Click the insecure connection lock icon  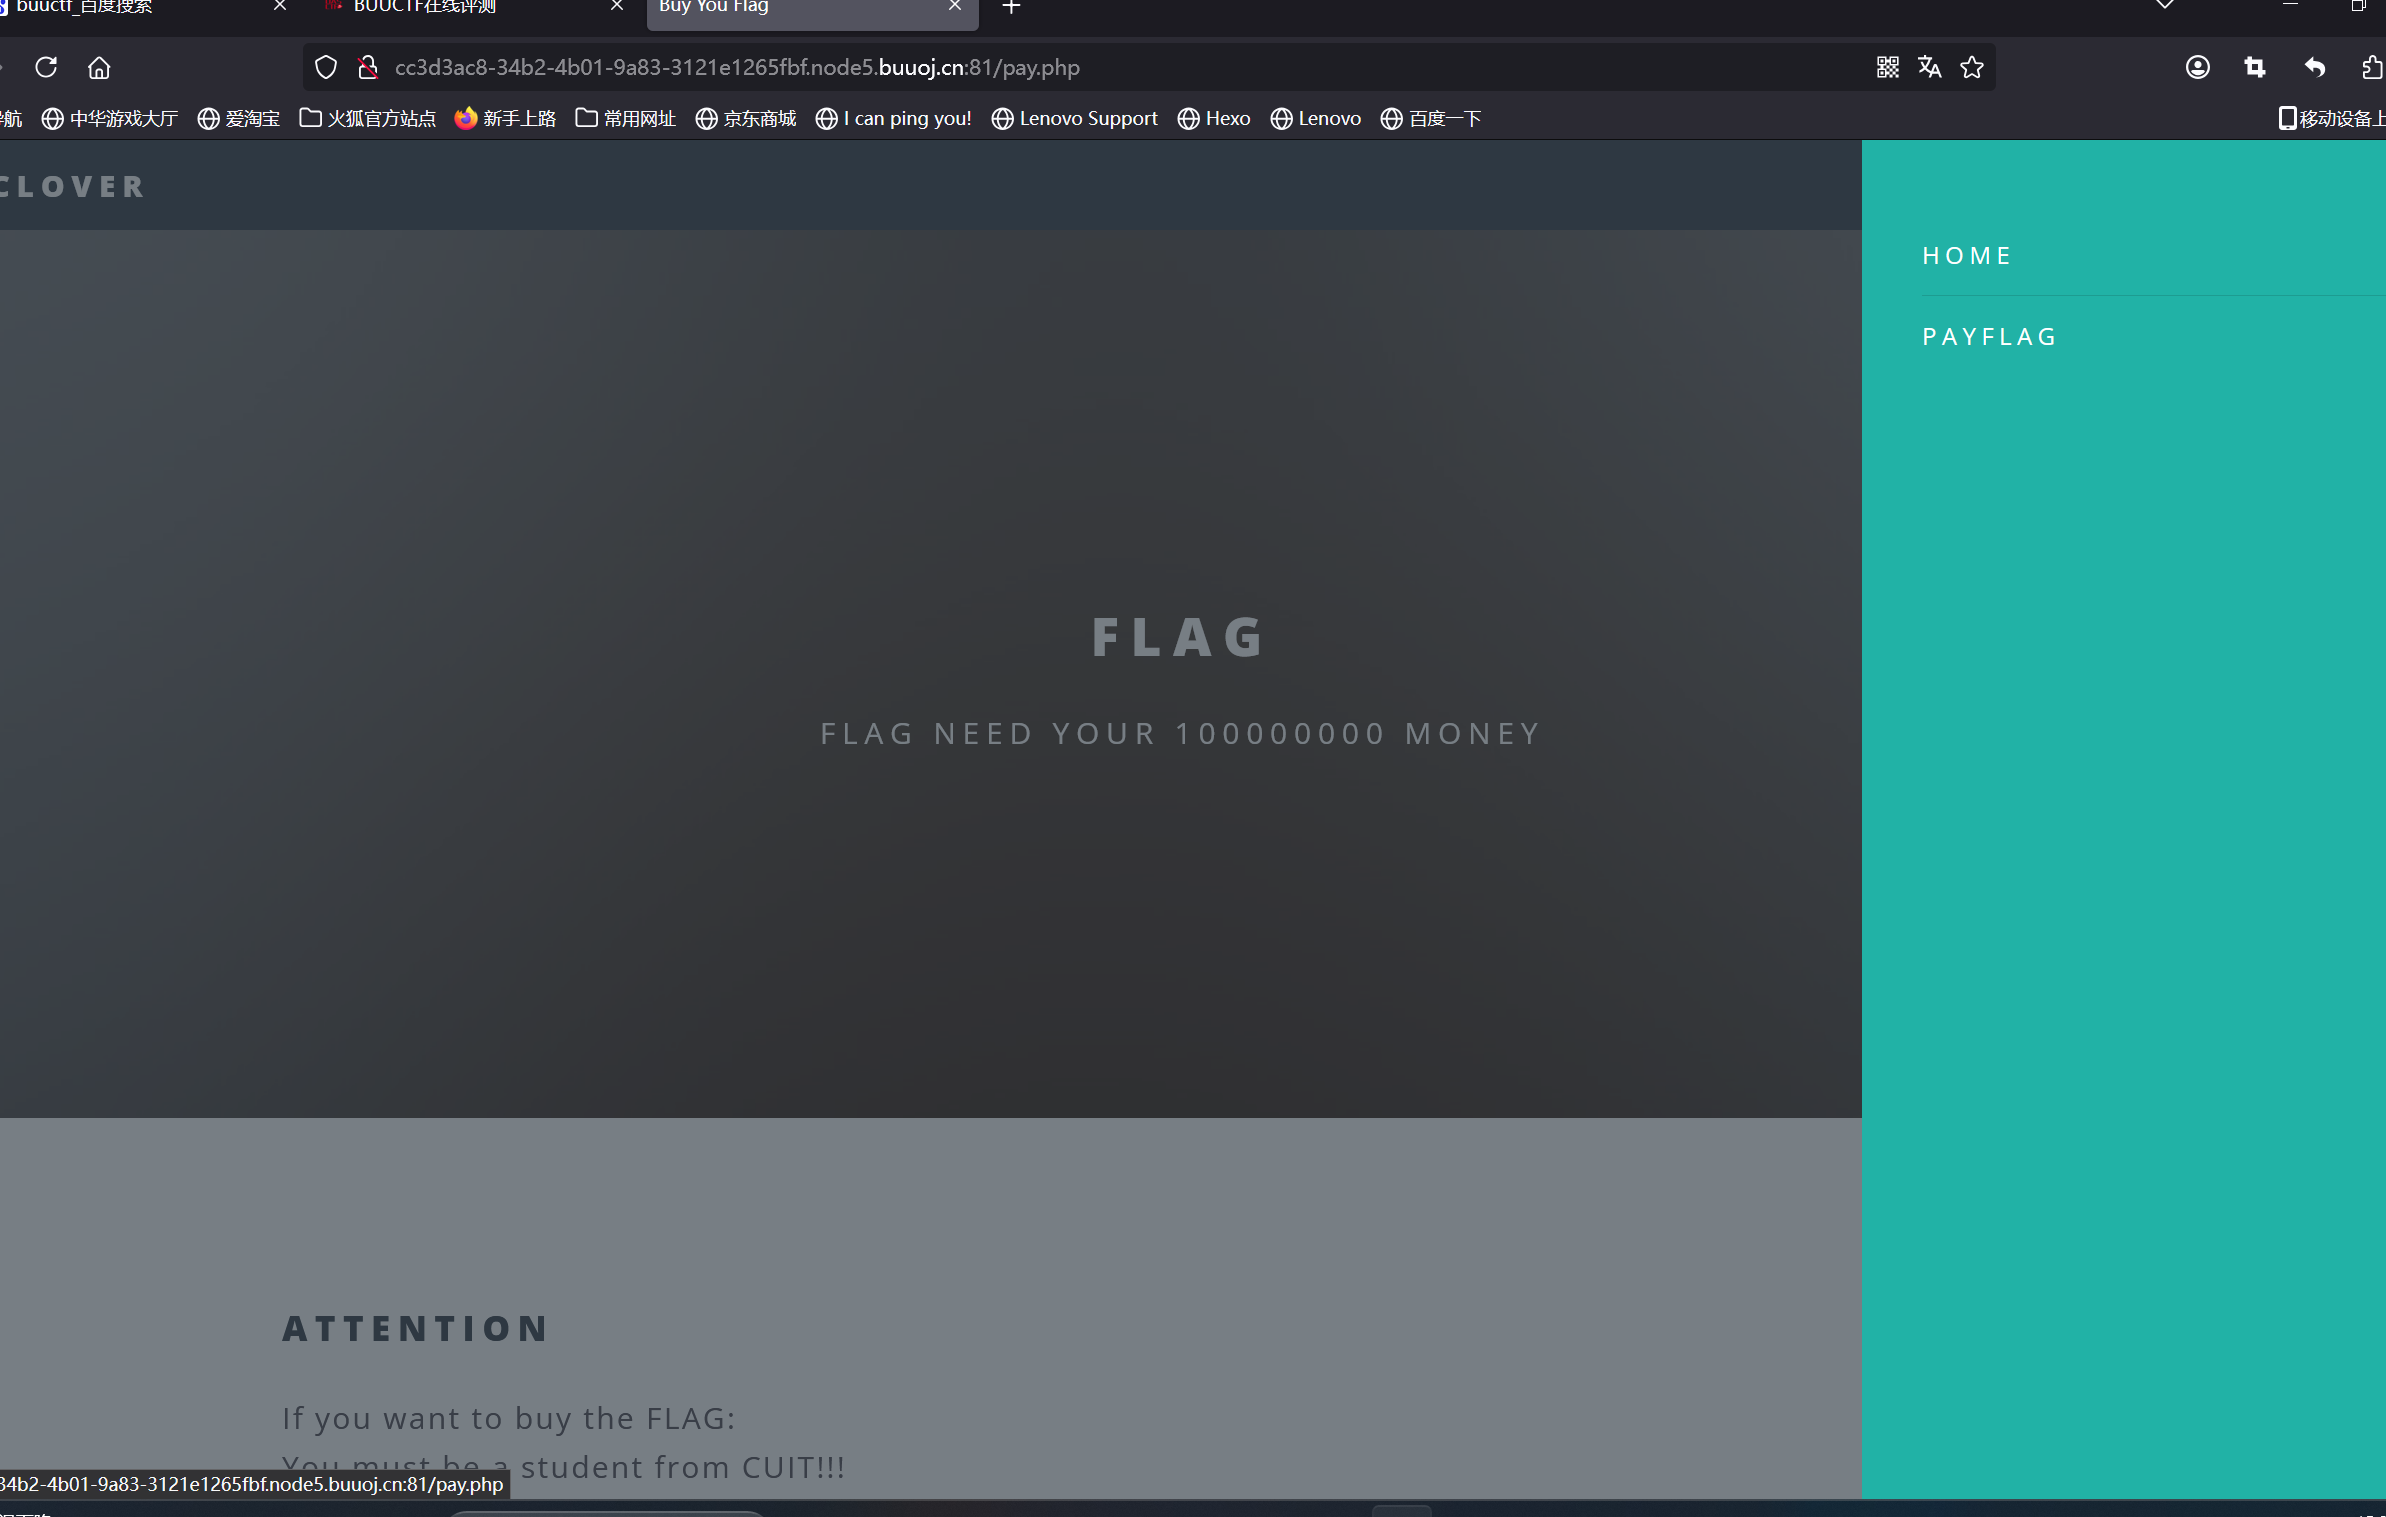(x=368, y=67)
